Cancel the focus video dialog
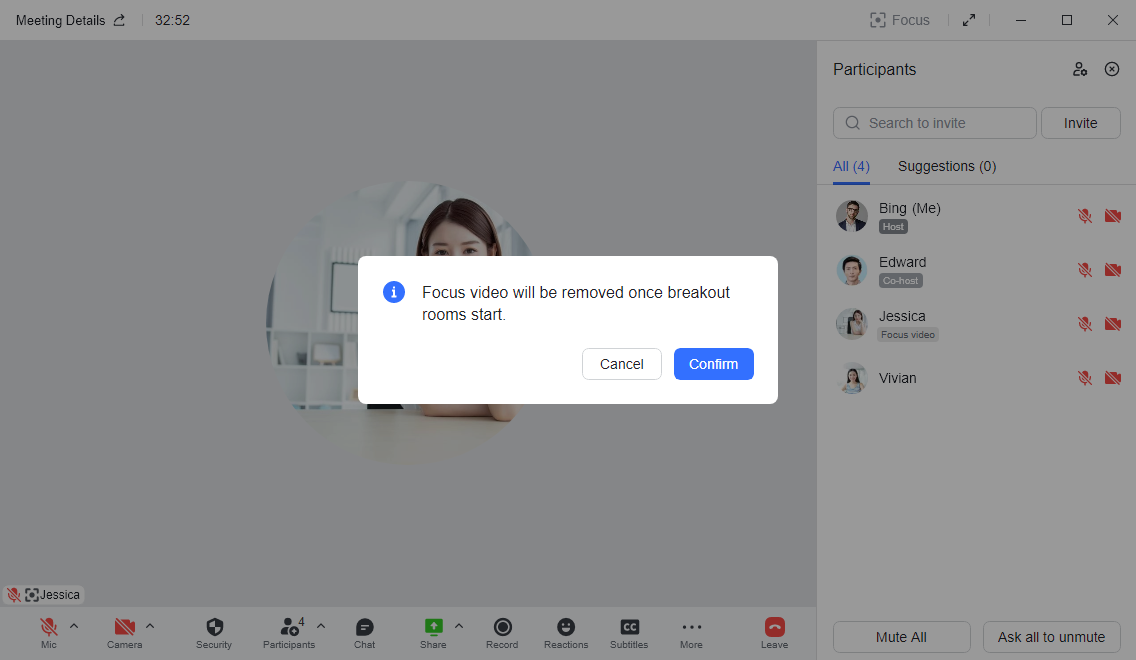 (621, 364)
